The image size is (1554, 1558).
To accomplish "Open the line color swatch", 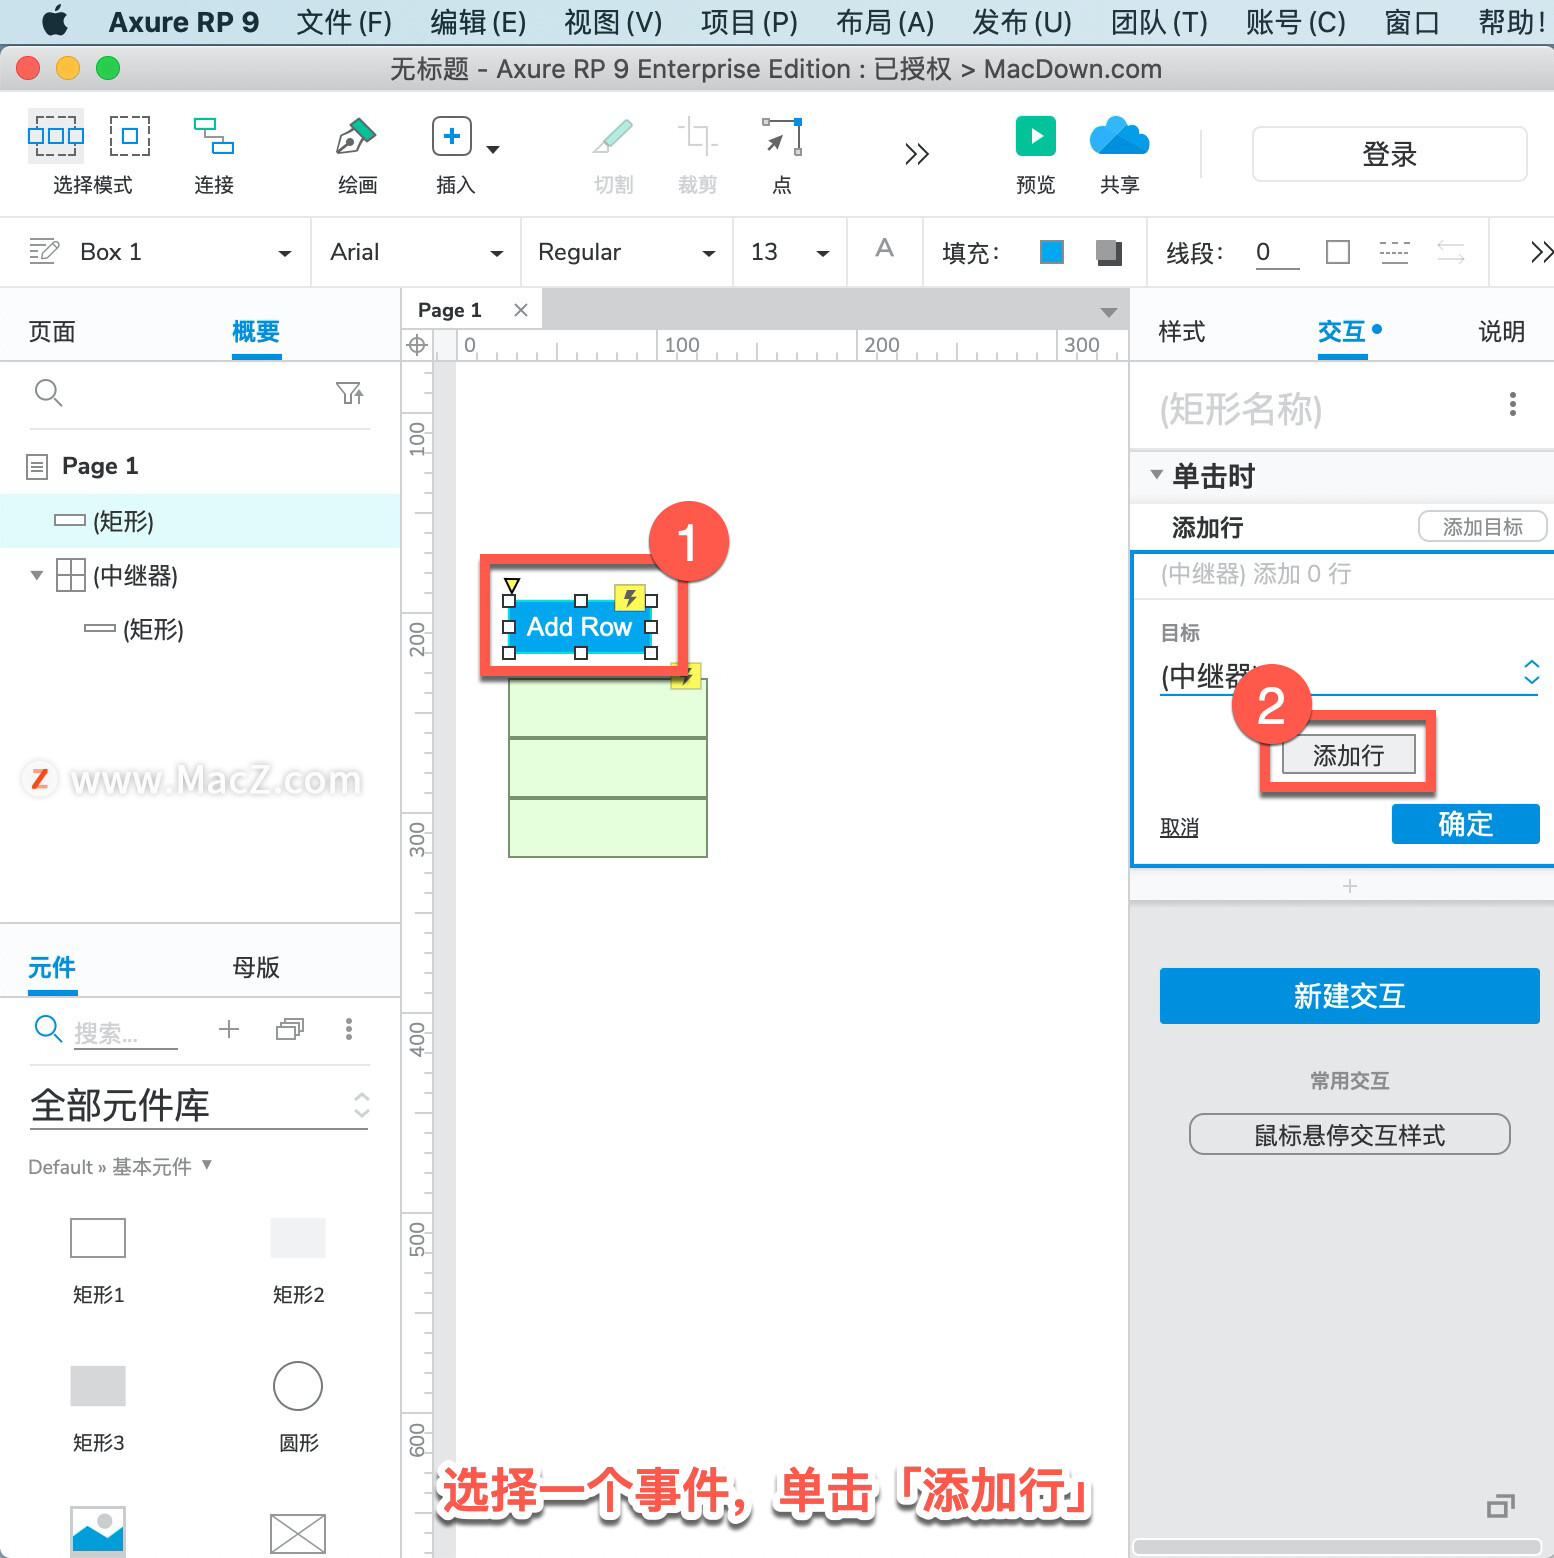I will pyautogui.click(x=1338, y=252).
